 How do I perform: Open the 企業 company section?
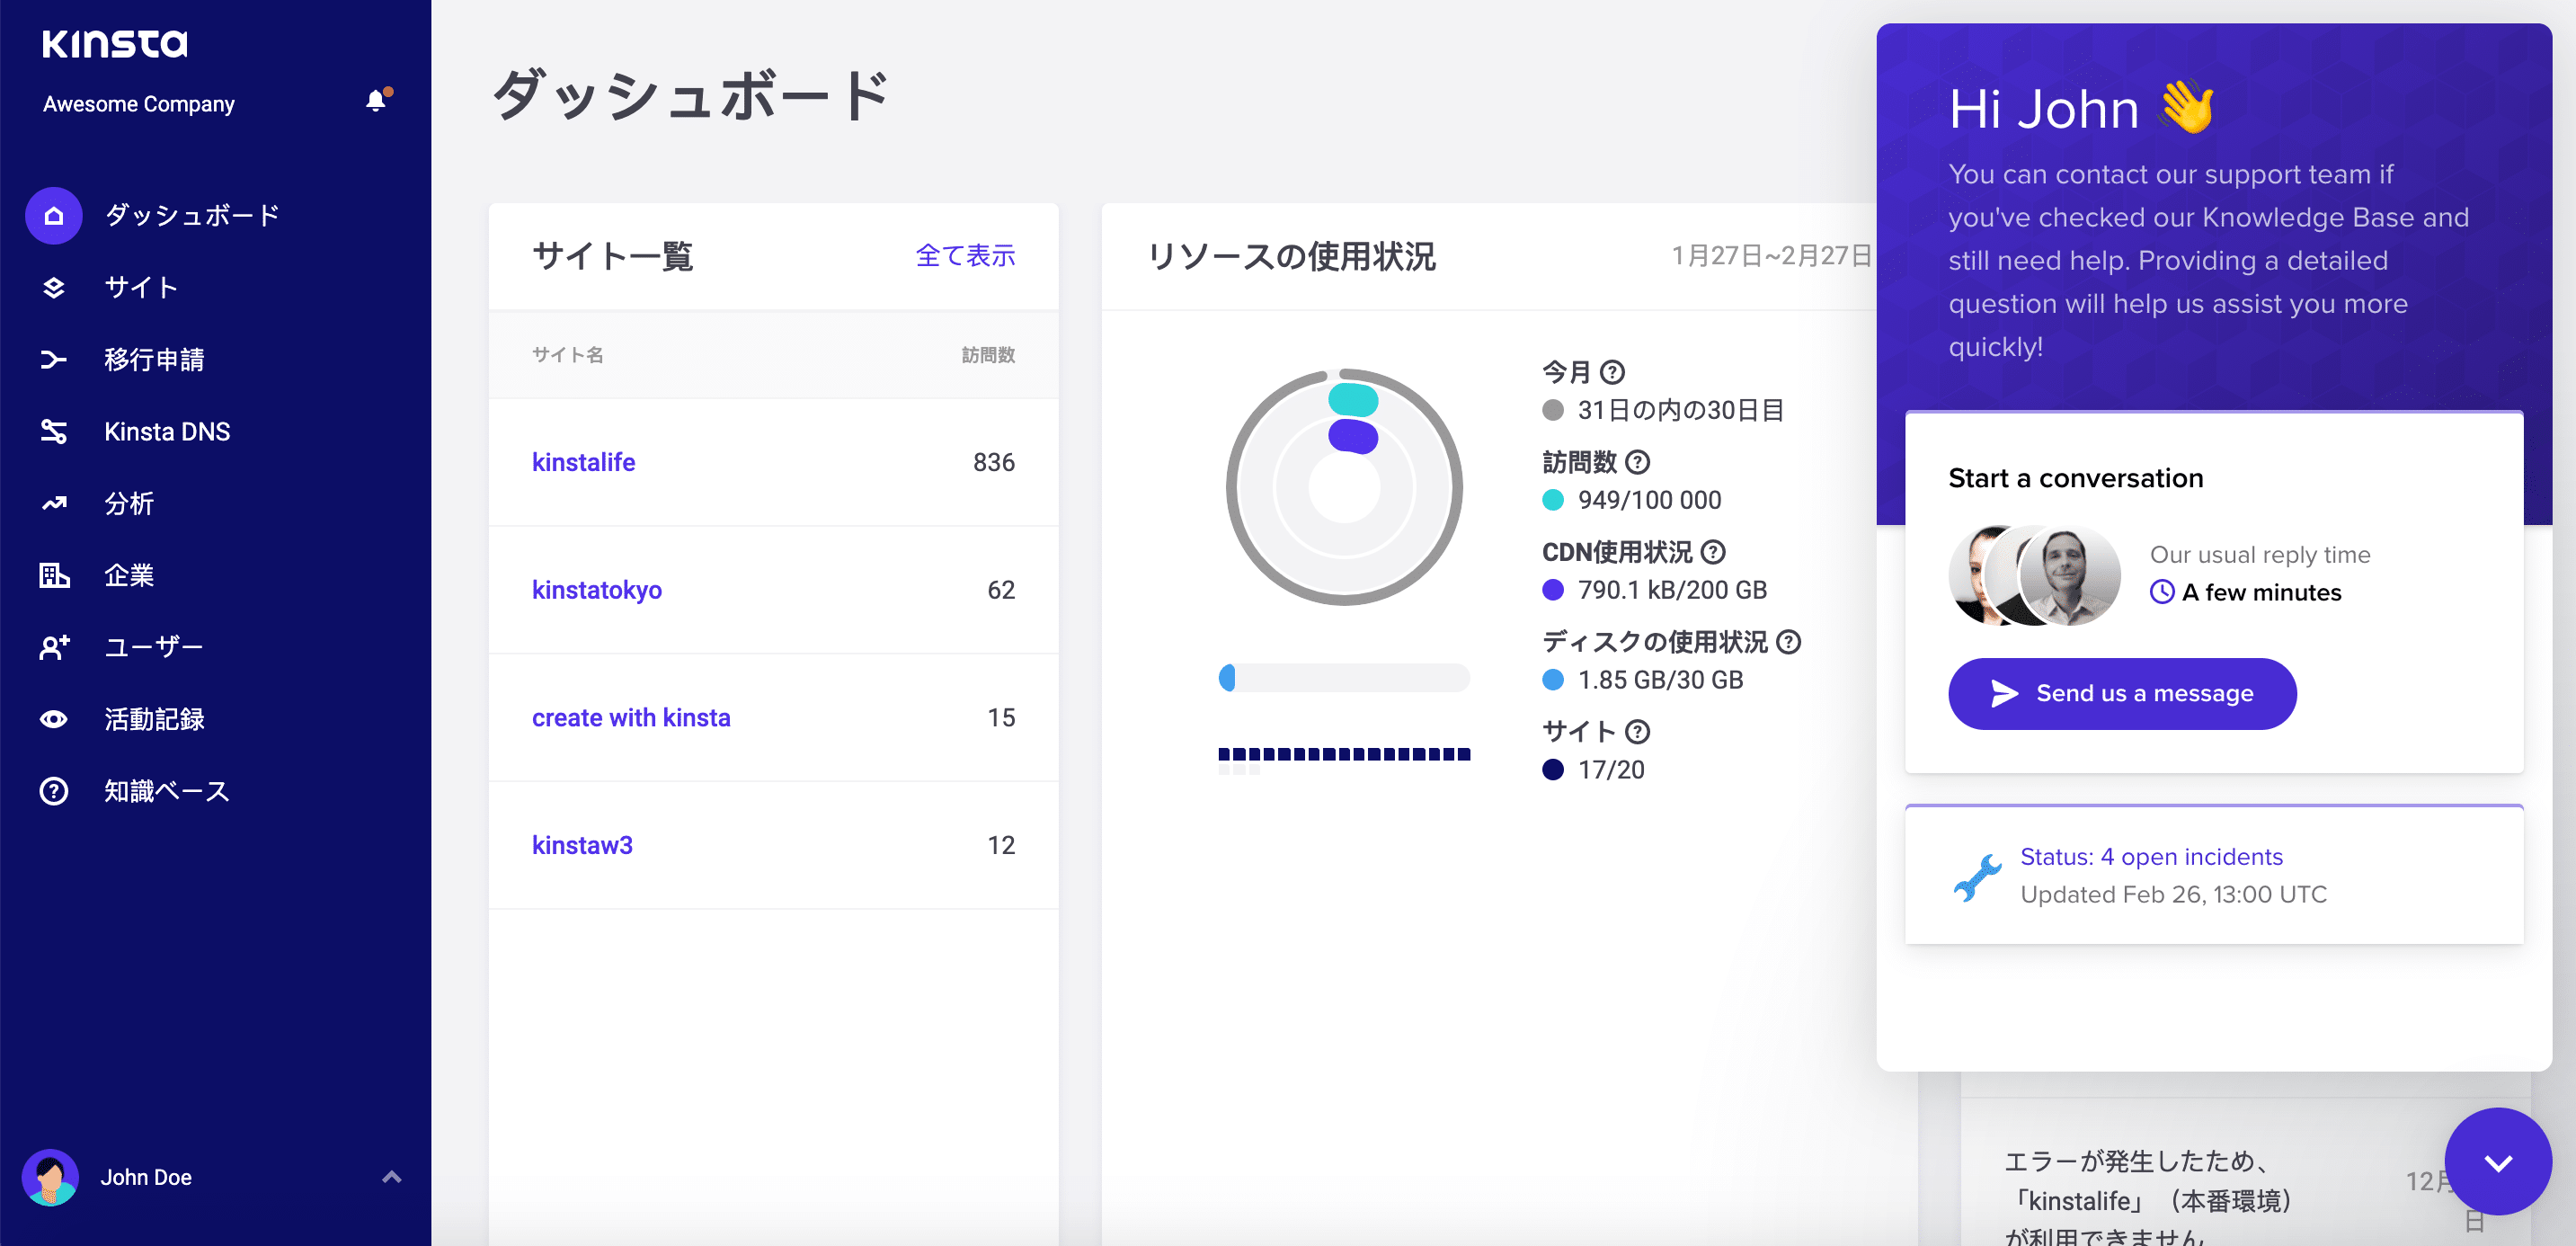point(53,575)
